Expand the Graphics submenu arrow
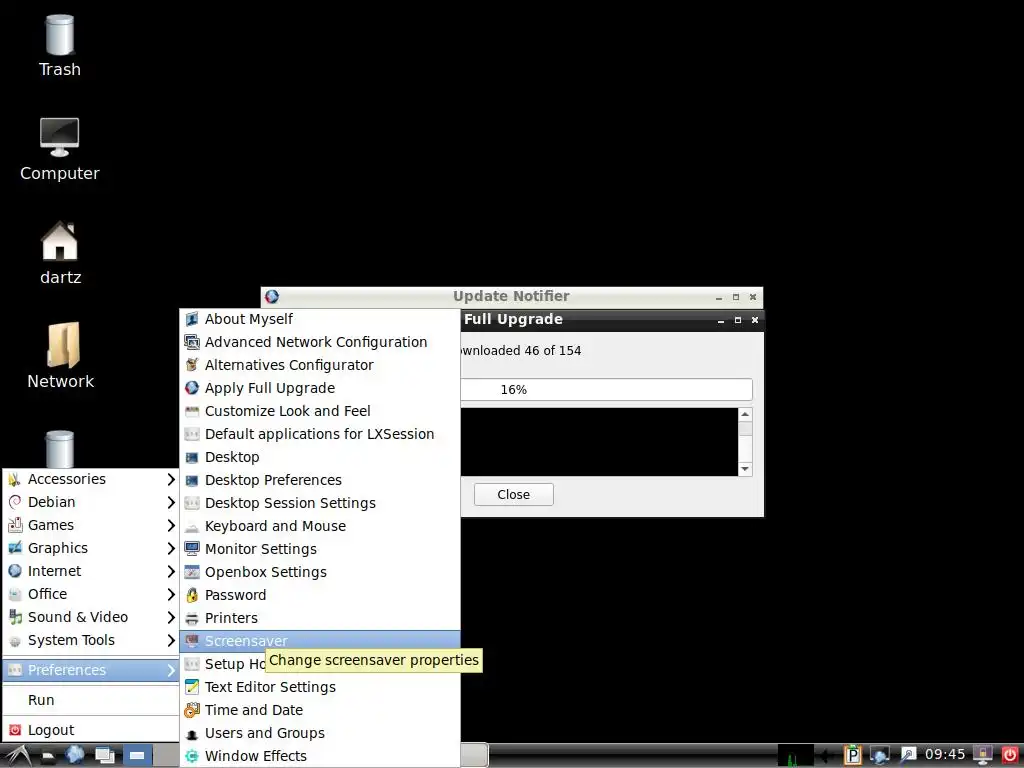The image size is (1024, 768). [170, 548]
